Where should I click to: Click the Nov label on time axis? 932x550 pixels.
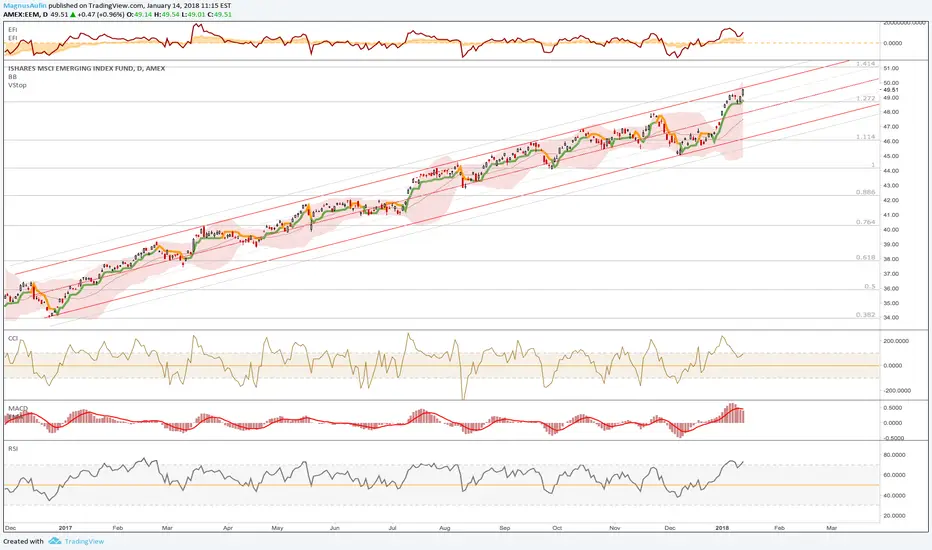[x=615, y=527]
